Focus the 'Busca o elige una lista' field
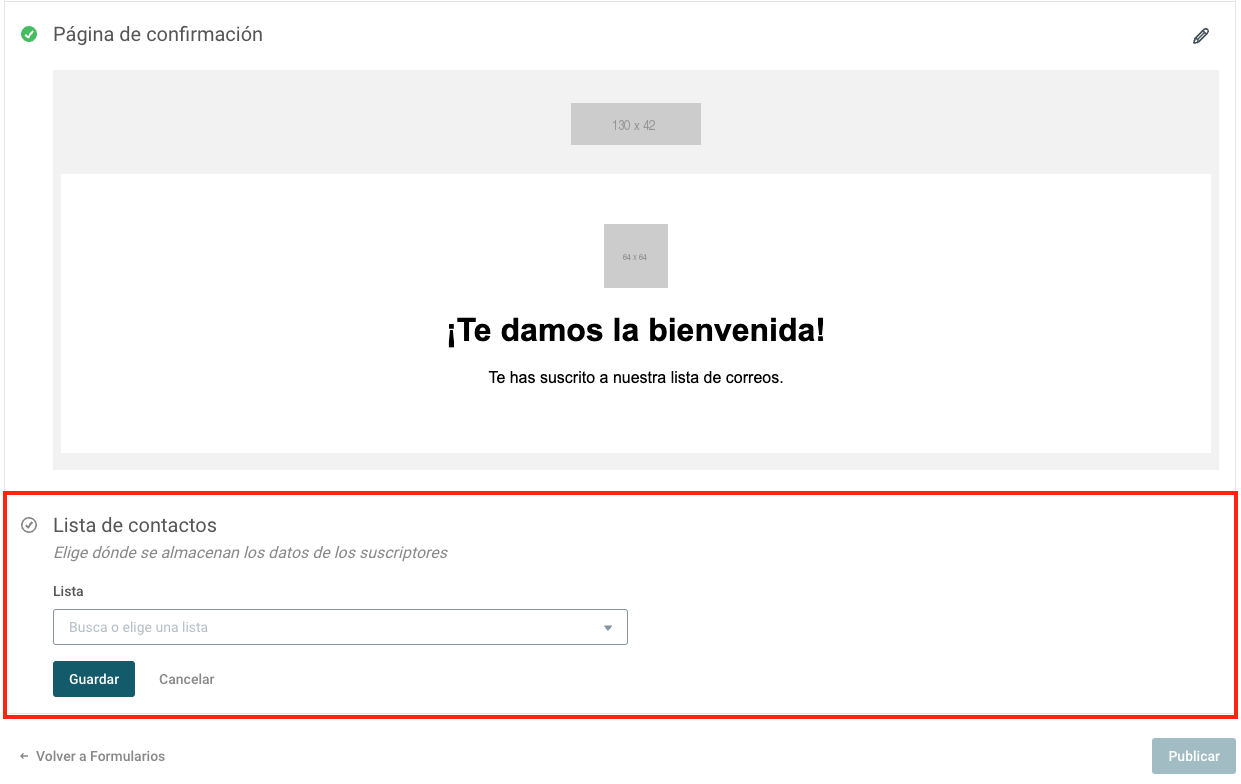The height and width of the screenshot is (784, 1241). tap(340, 627)
